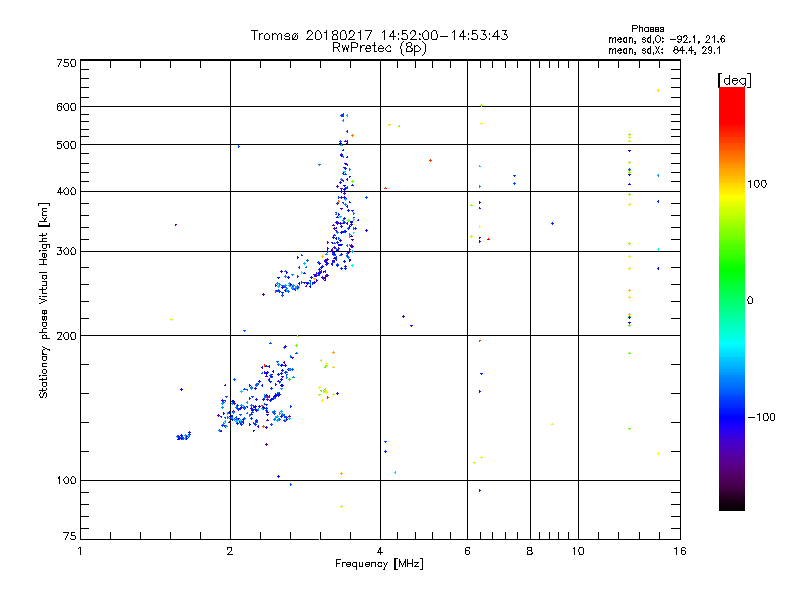
Task: Click the y-axis tick label '500'
Action: [66, 145]
